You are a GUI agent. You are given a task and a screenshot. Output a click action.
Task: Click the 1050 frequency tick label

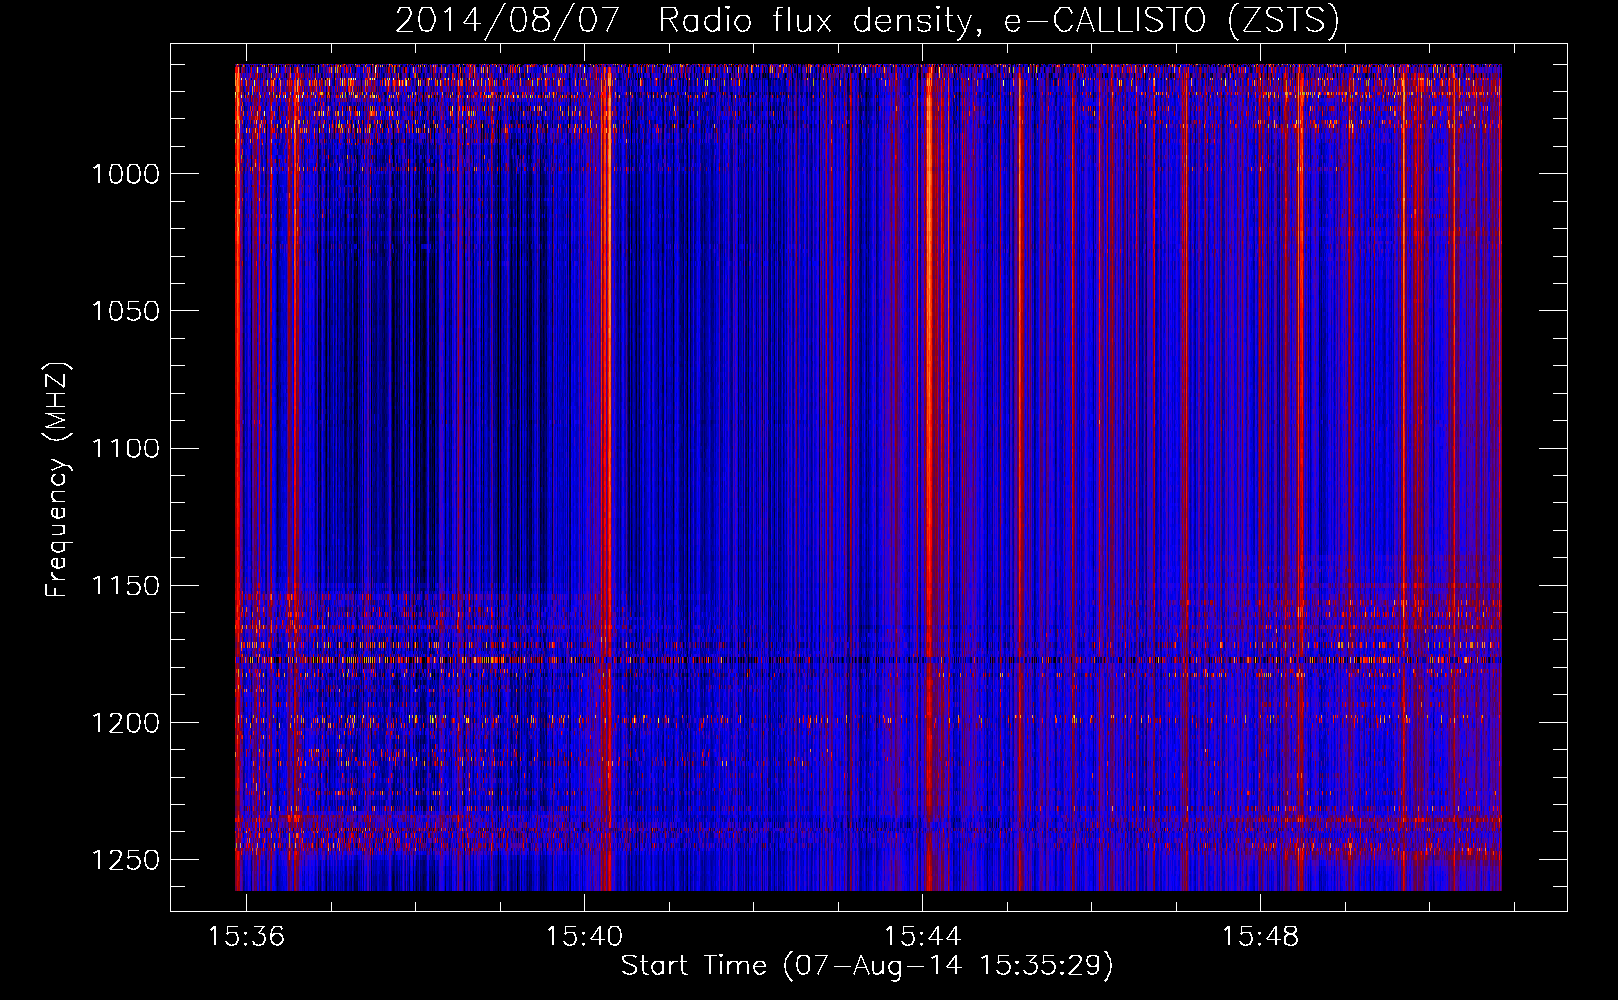click(x=125, y=311)
